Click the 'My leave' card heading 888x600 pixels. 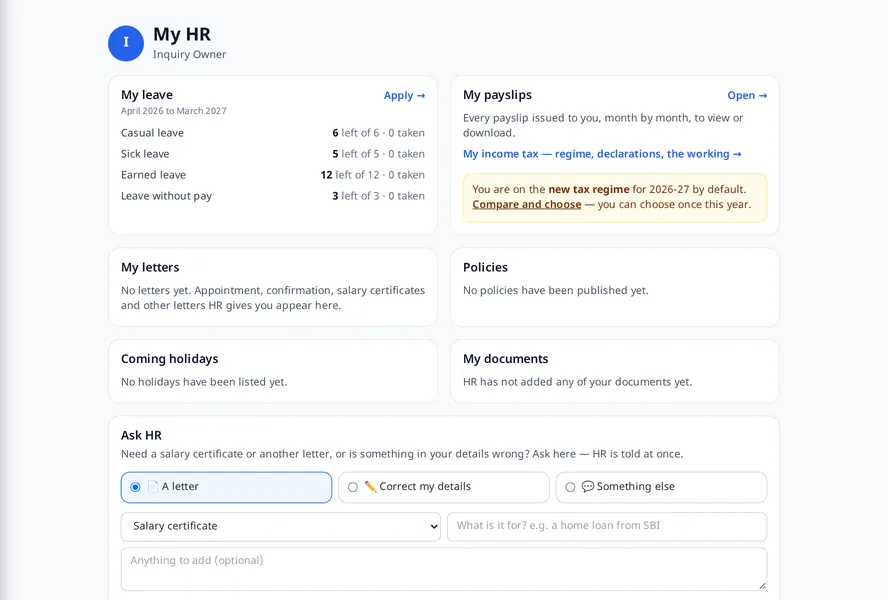[147, 95]
